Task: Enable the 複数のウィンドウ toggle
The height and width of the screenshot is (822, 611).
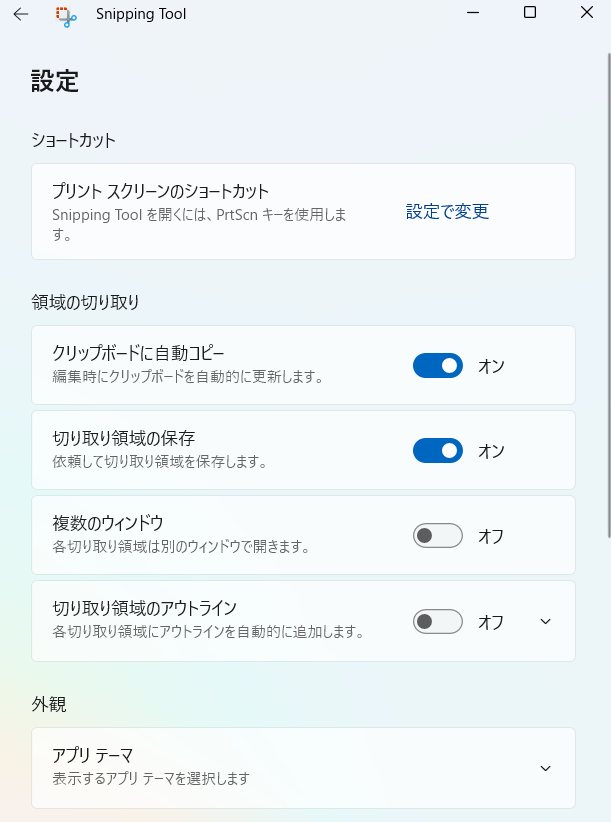Action: (x=438, y=536)
